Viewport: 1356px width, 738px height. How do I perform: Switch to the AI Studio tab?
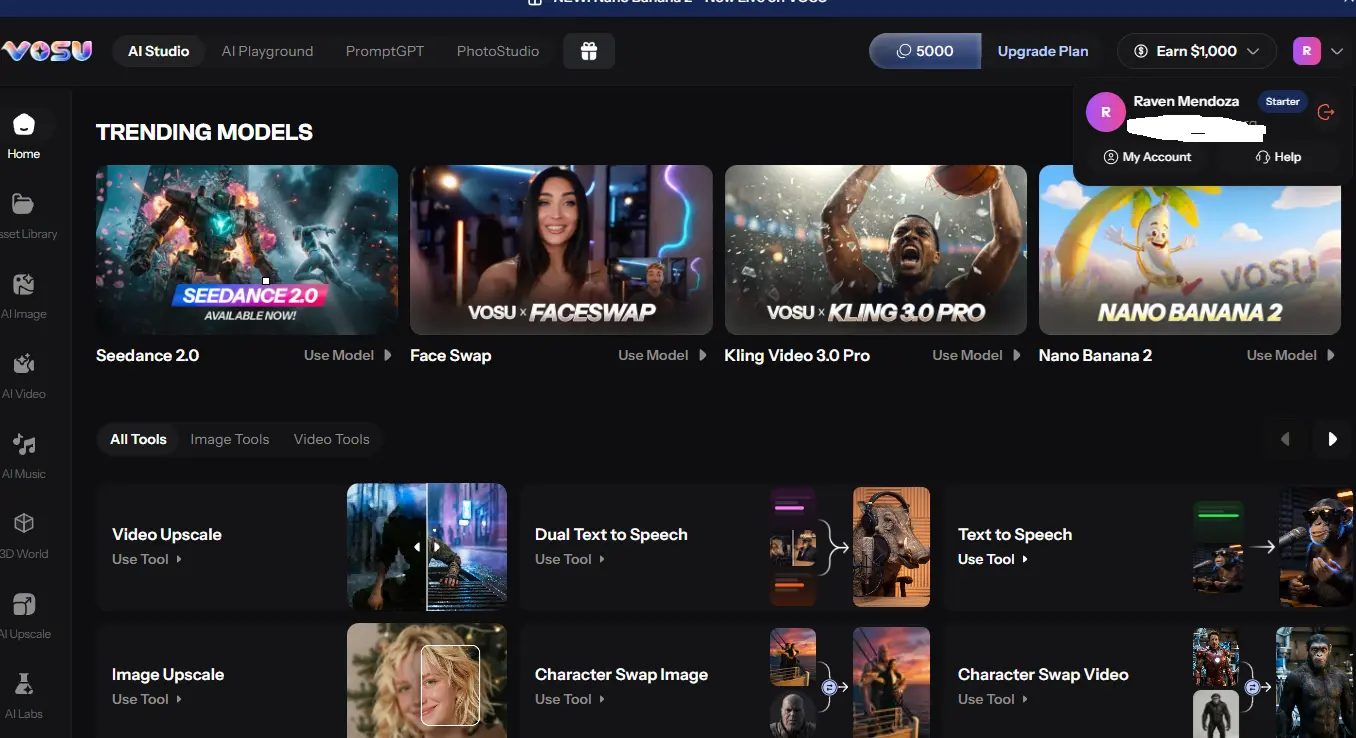(x=158, y=51)
